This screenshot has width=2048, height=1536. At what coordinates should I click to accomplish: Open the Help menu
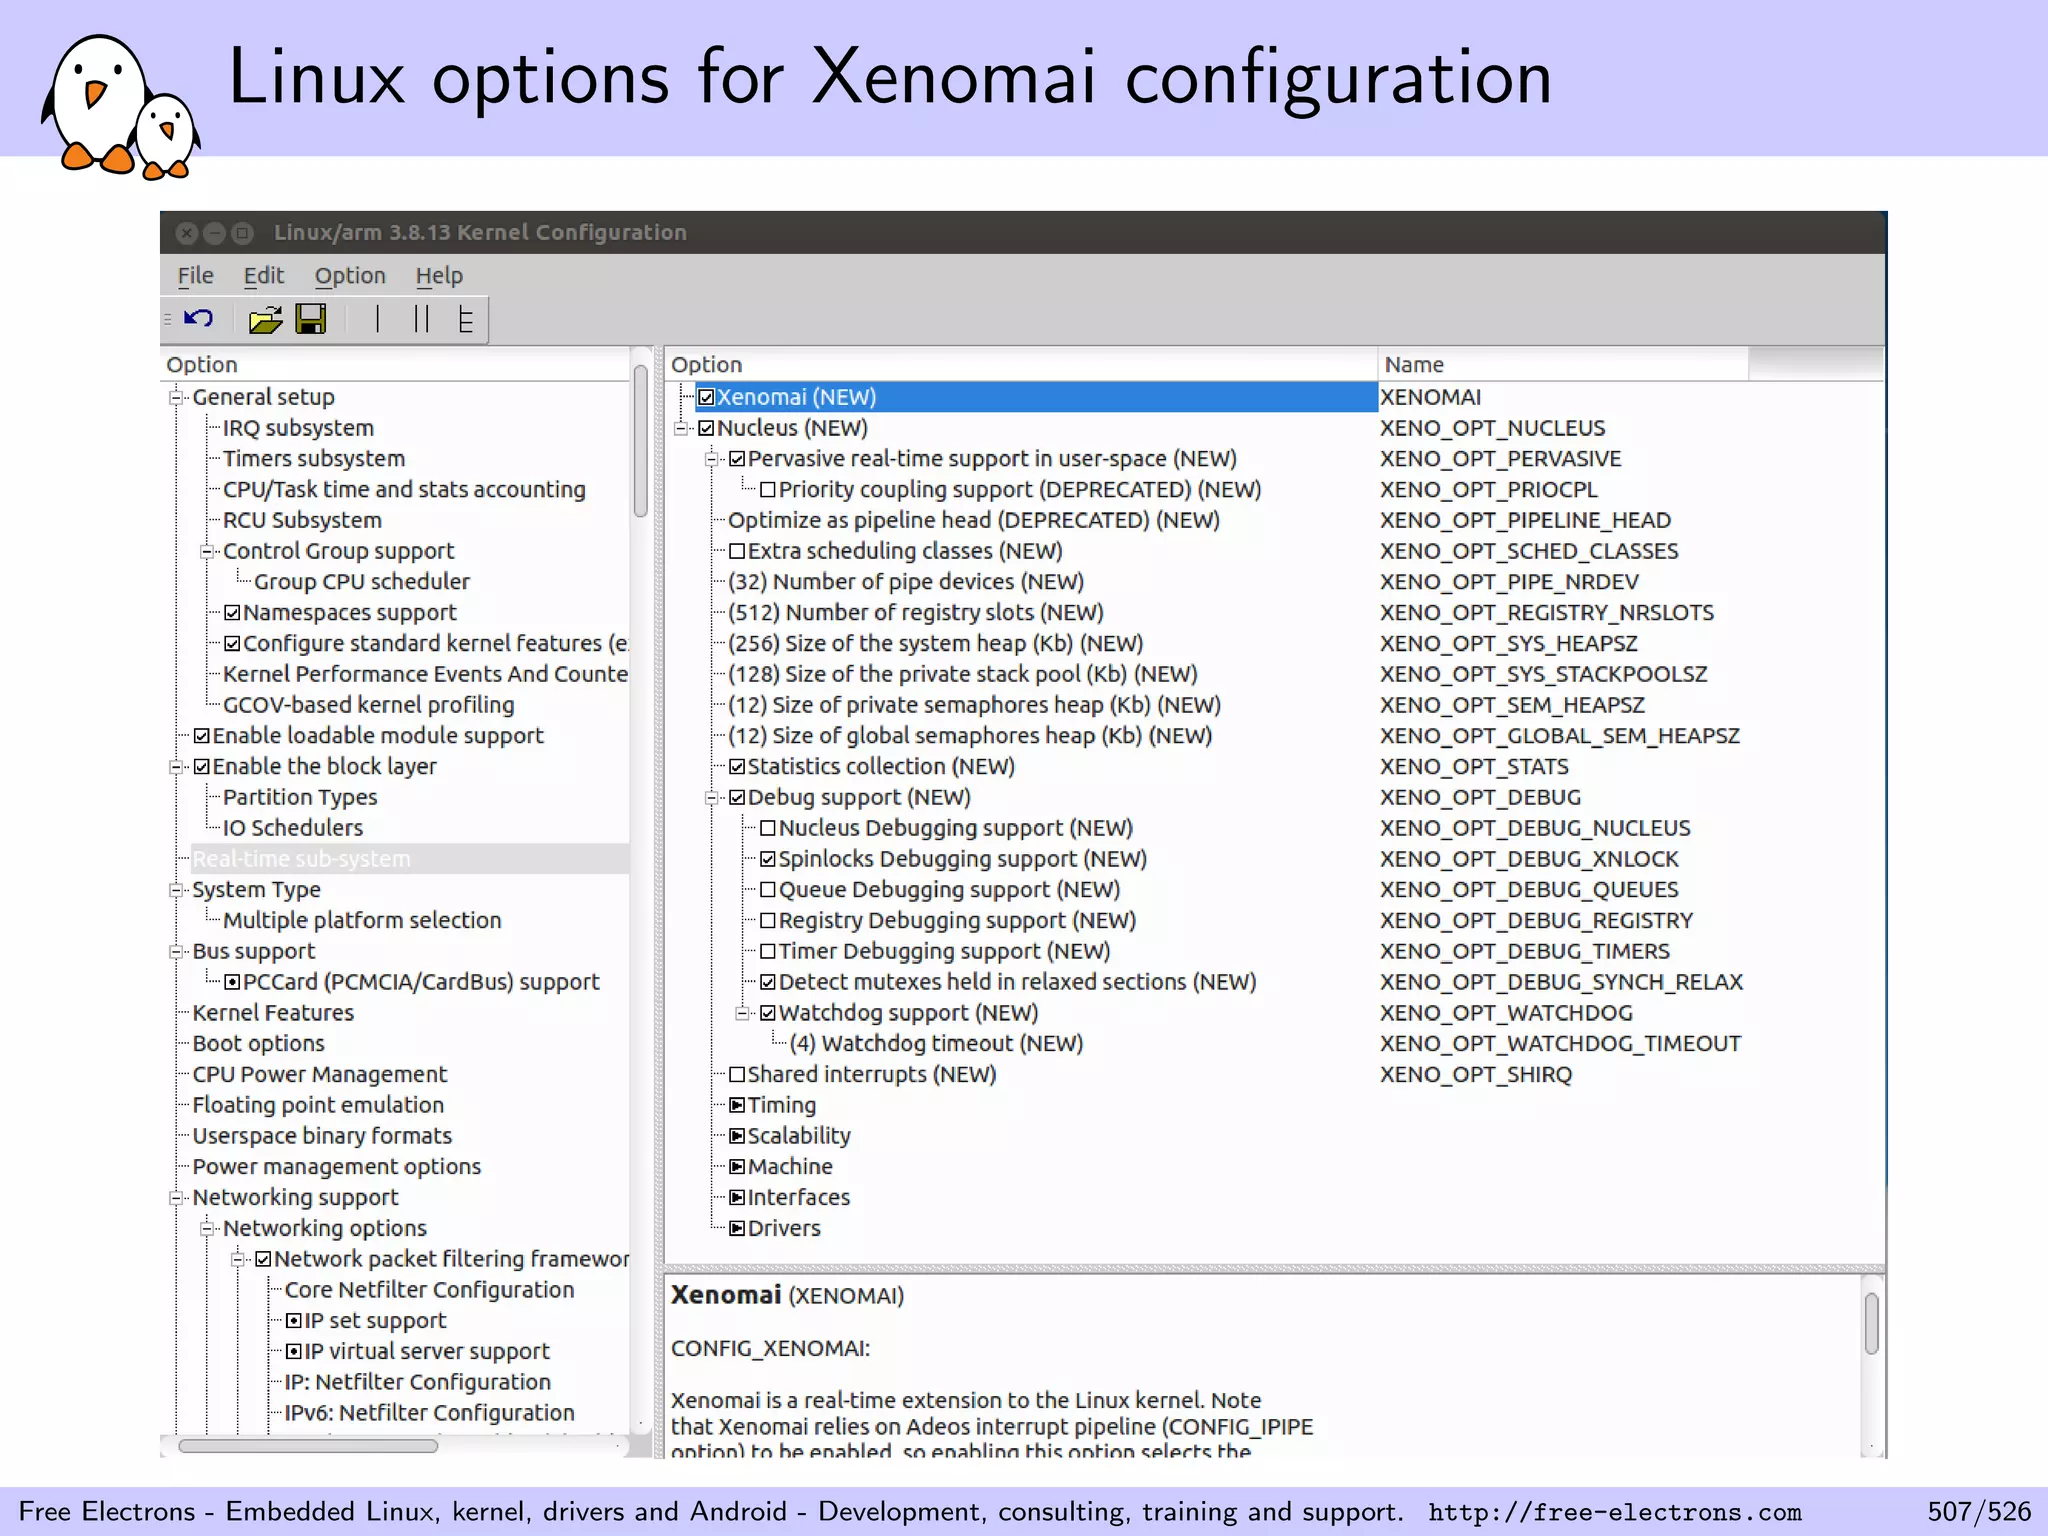[x=439, y=276]
